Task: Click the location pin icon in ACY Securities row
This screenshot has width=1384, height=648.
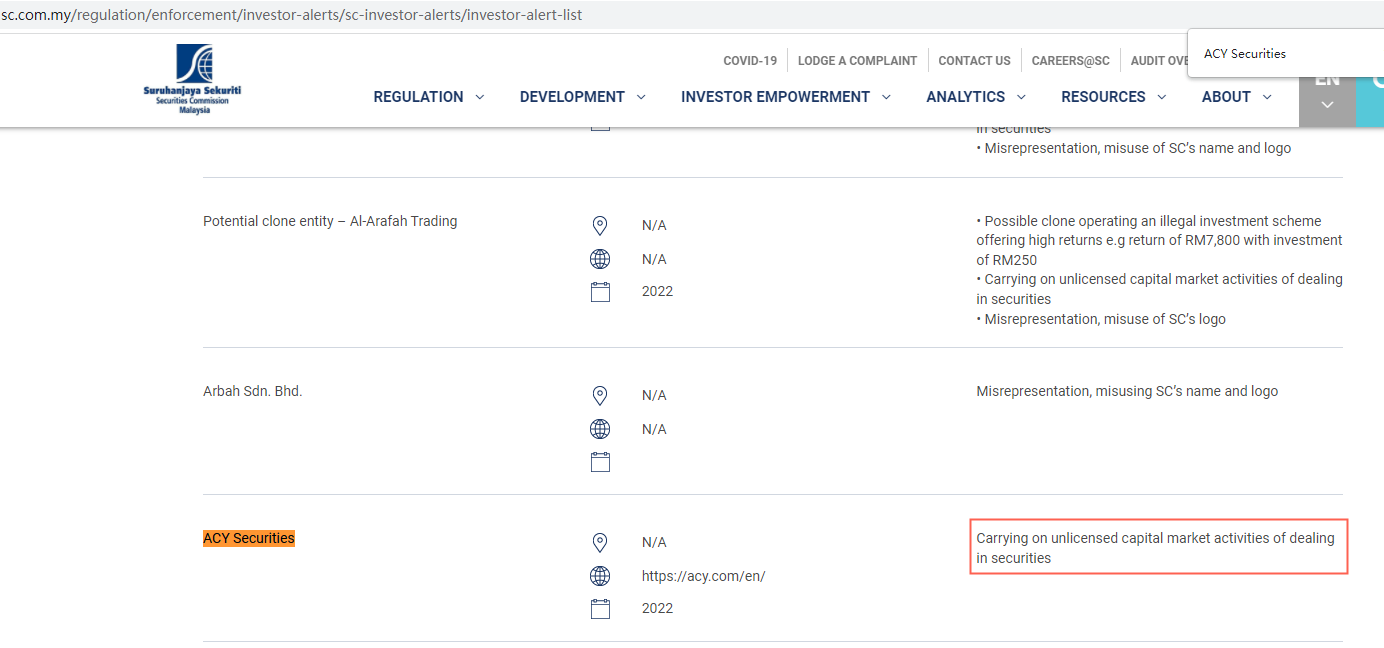Action: click(x=600, y=543)
